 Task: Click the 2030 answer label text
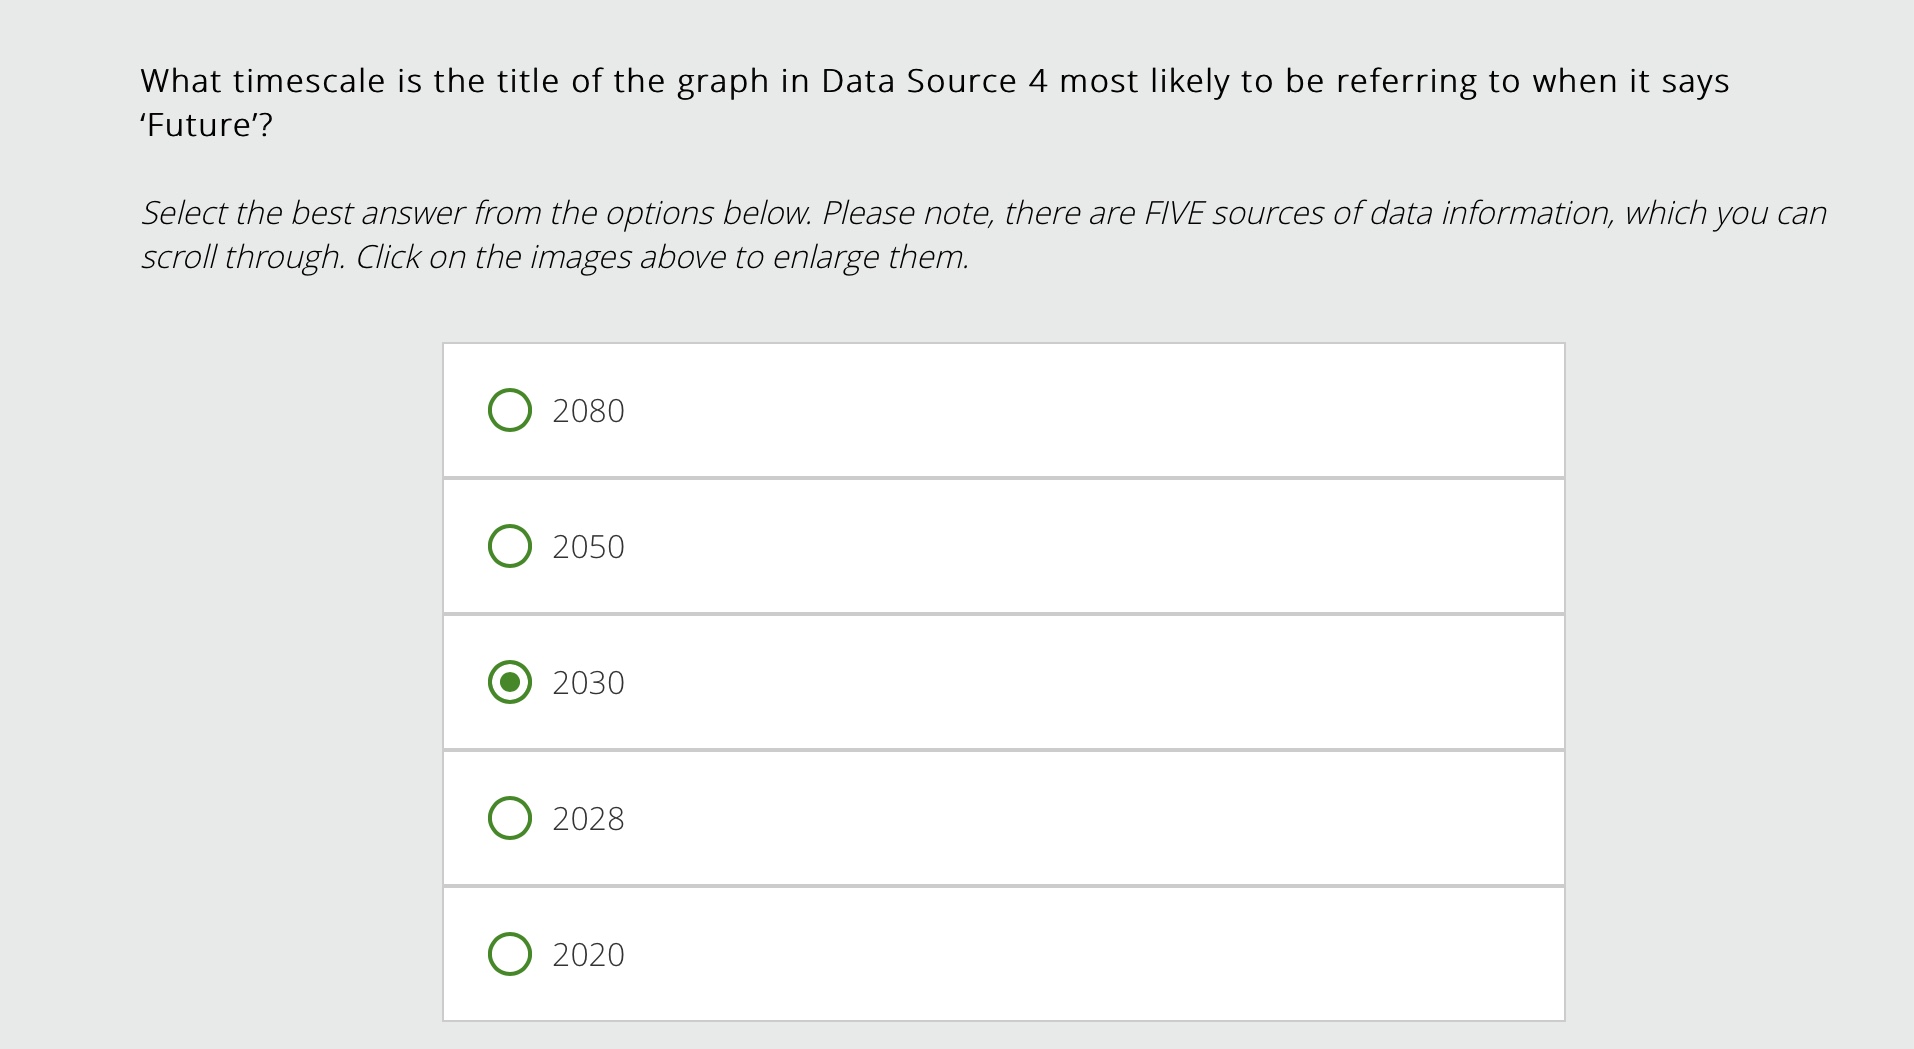[588, 682]
